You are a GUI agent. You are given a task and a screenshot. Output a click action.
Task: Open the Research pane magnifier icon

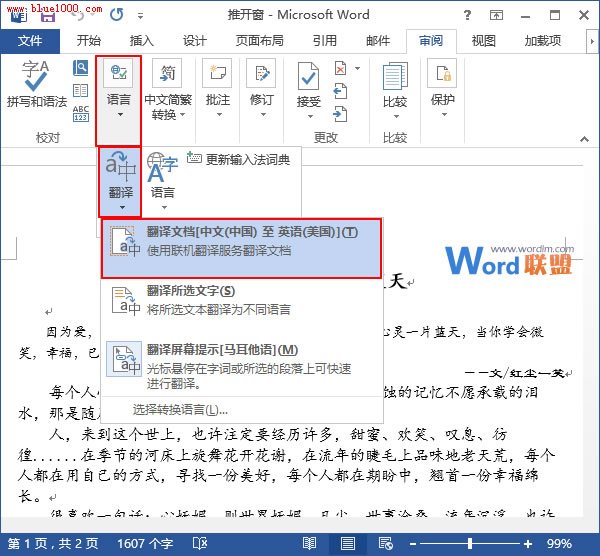click(81, 68)
